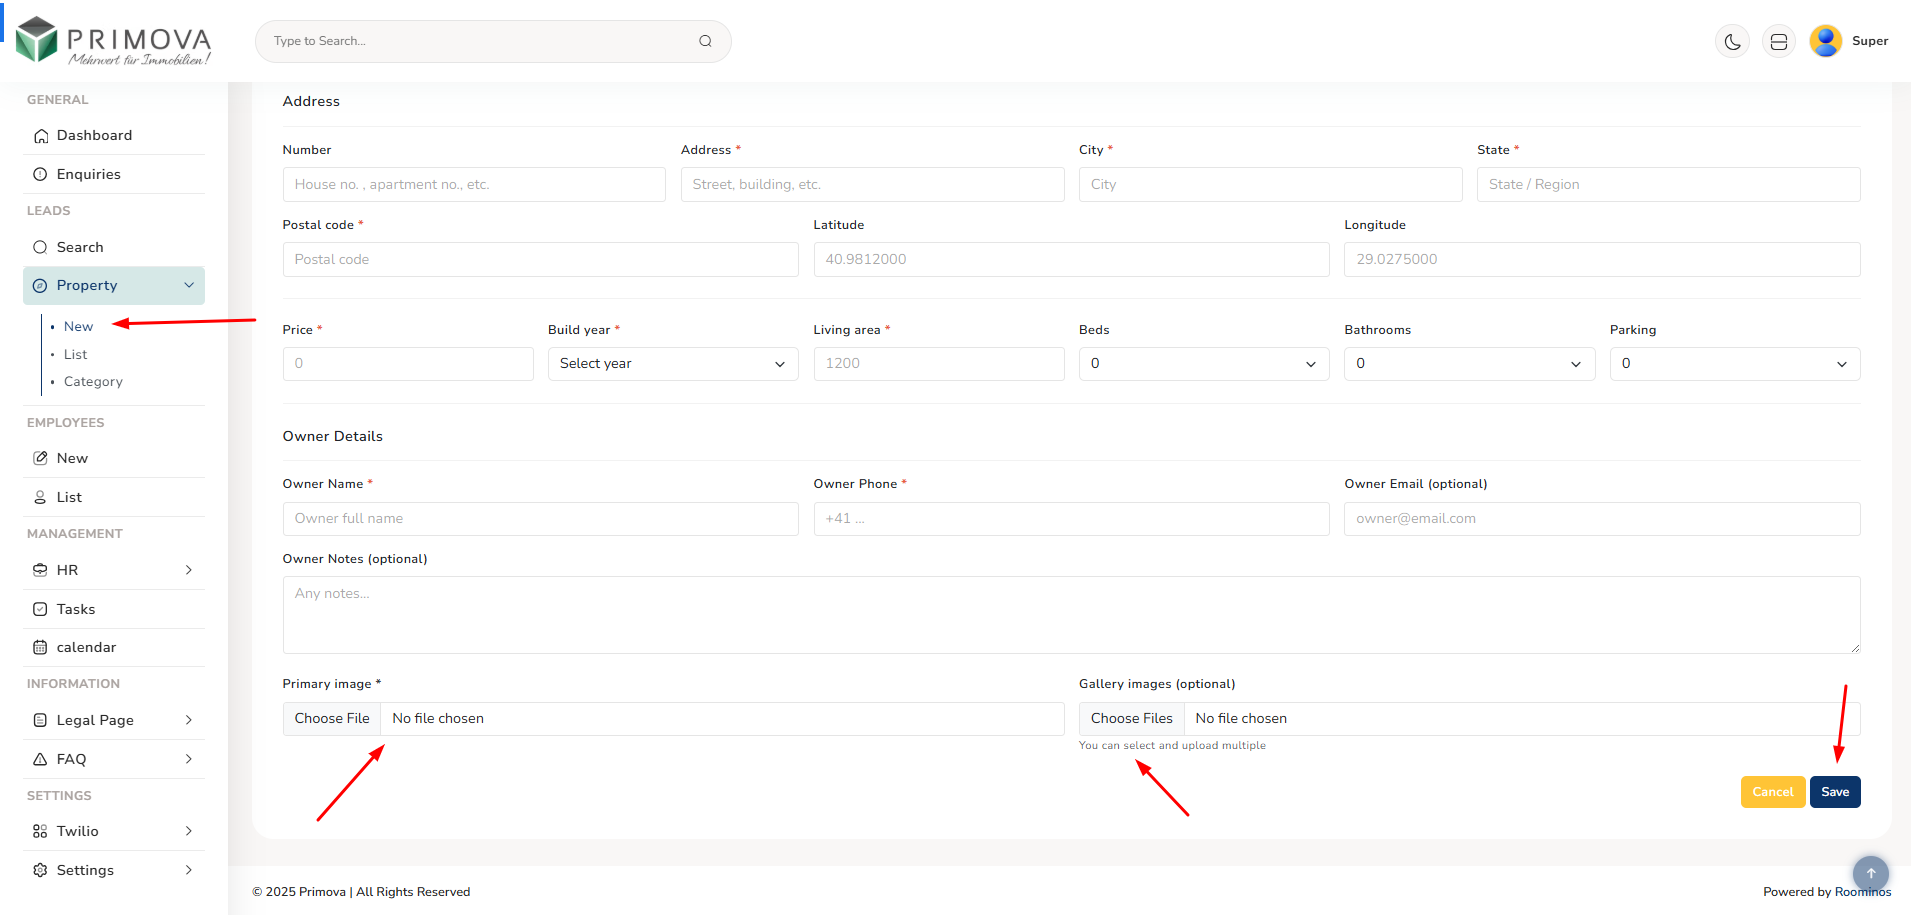
Task: Open the Super user avatar
Action: pos(1825,41)
